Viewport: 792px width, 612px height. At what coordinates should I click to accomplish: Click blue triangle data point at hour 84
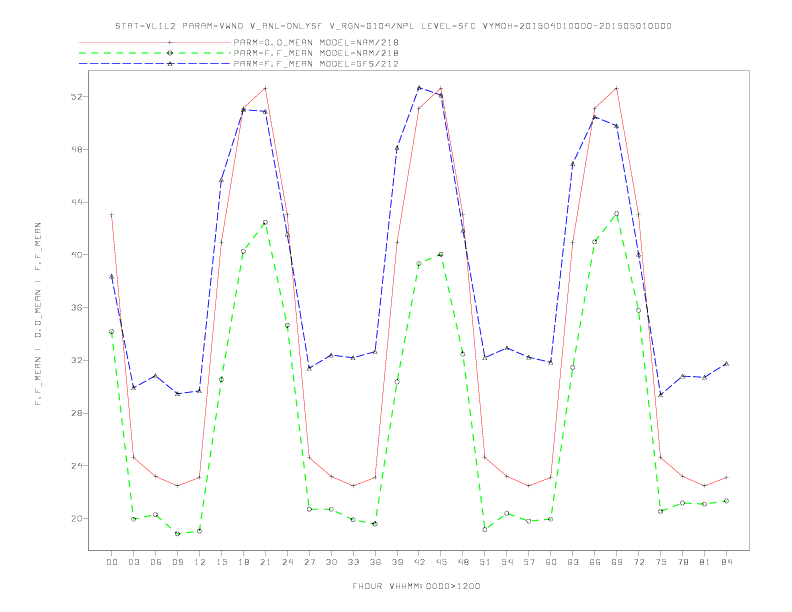(726, 364)
